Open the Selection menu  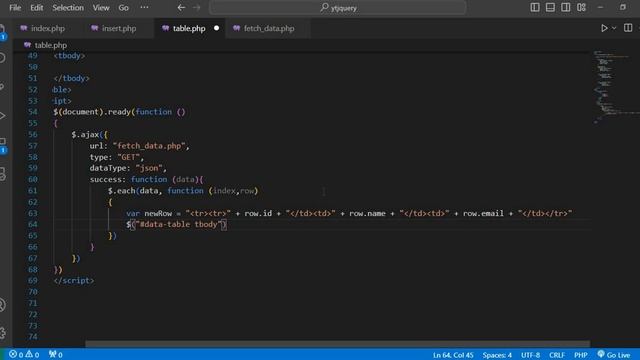coord(68,8)
